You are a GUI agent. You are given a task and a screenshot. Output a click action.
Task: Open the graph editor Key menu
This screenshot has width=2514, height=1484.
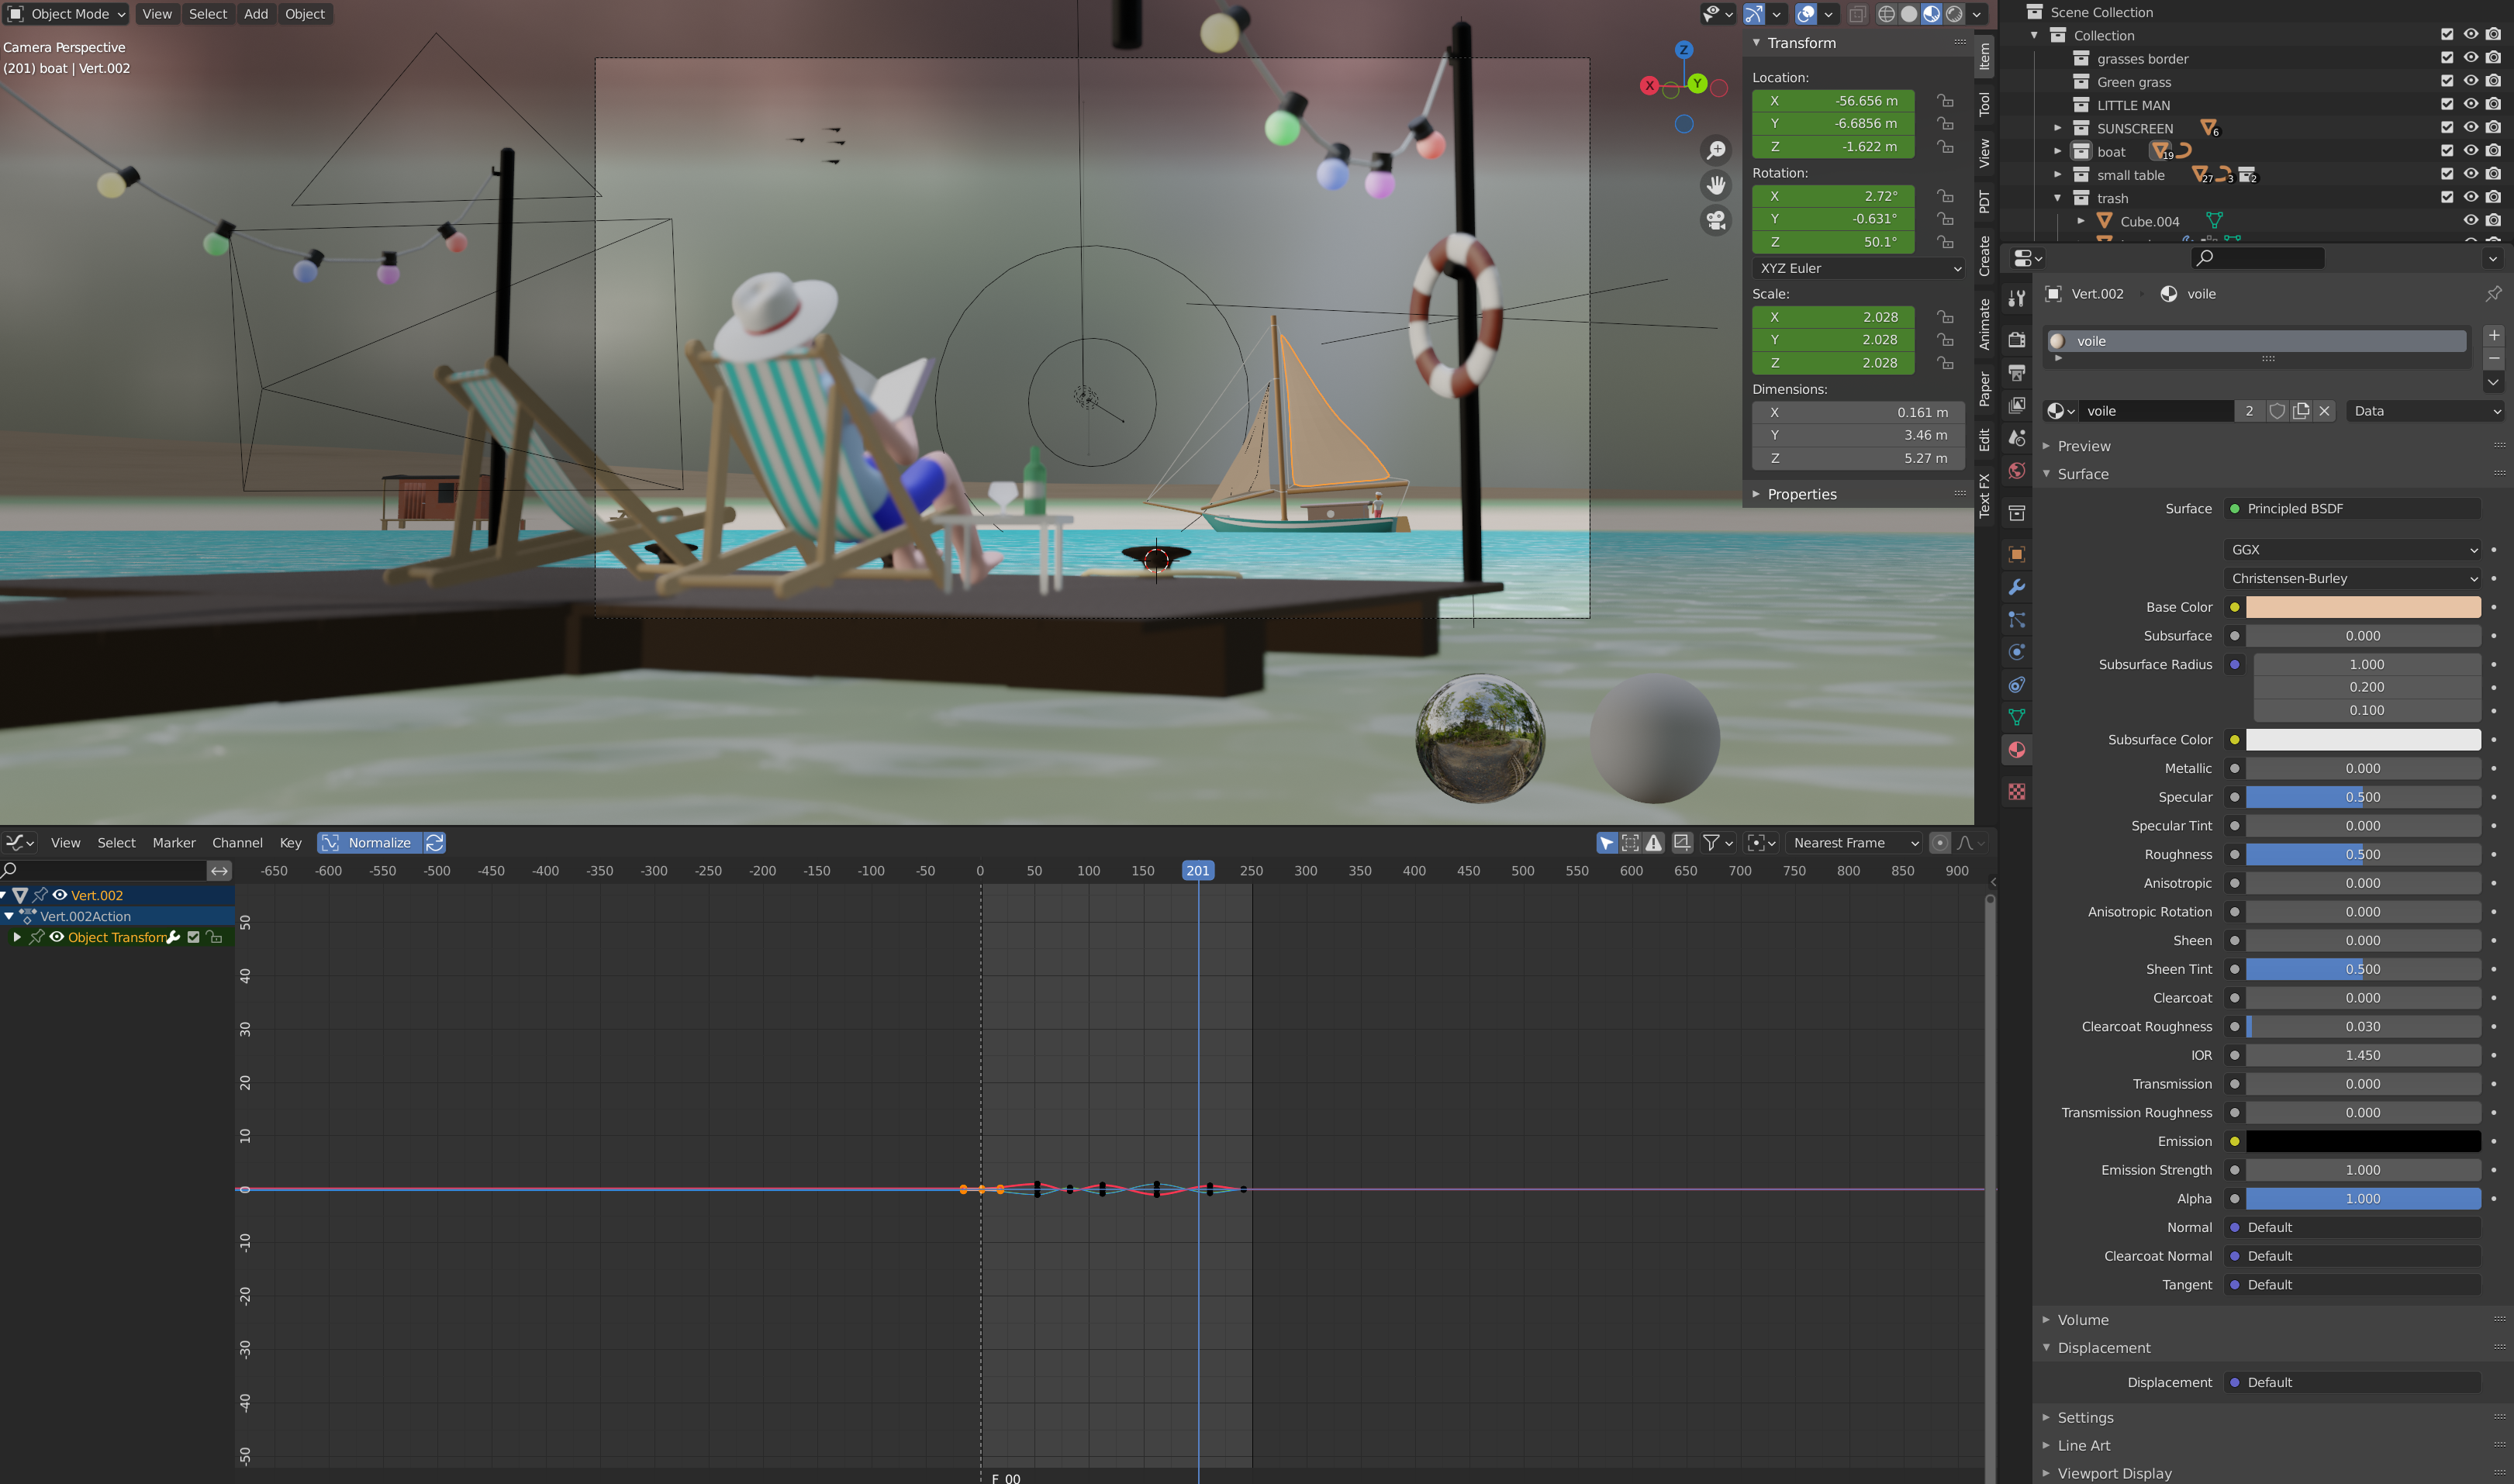click(x=290, y=843)
